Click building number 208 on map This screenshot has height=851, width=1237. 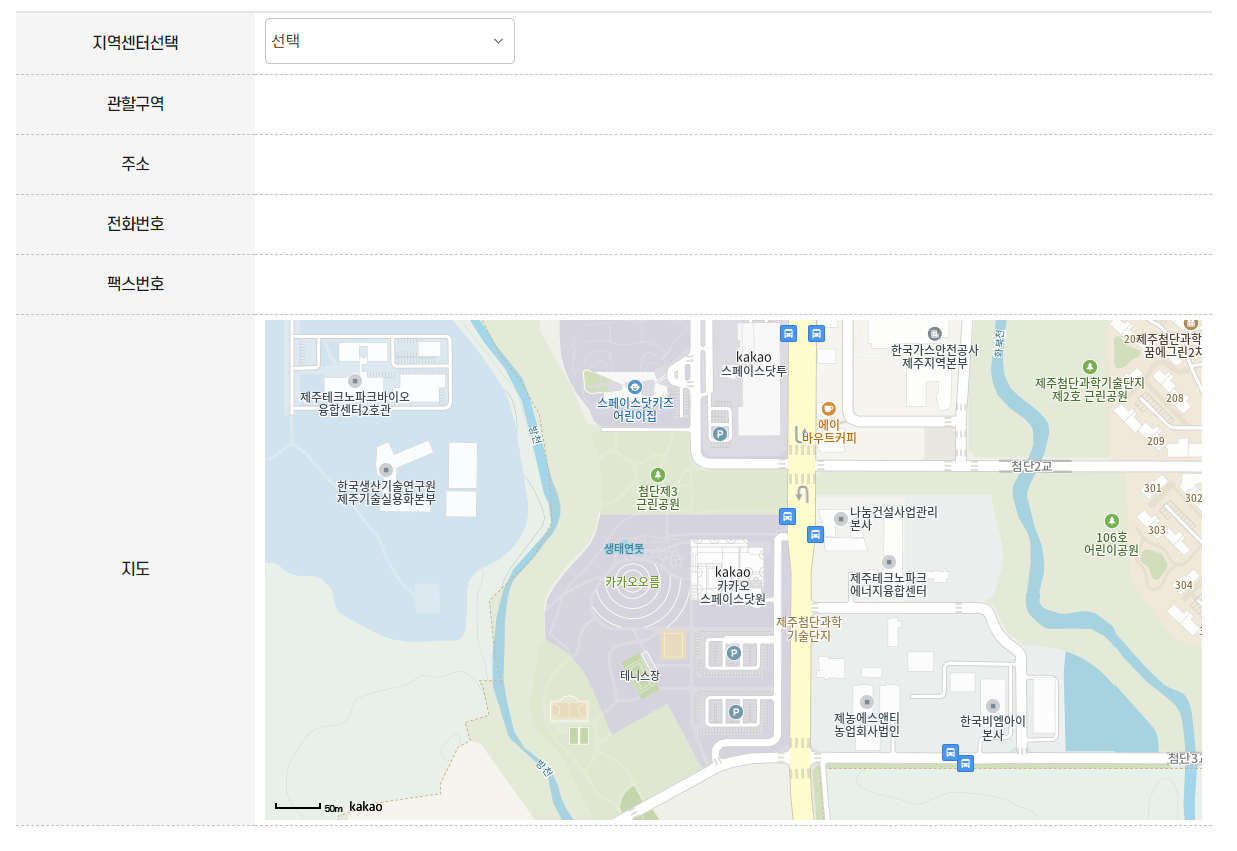pos(1175,398)
